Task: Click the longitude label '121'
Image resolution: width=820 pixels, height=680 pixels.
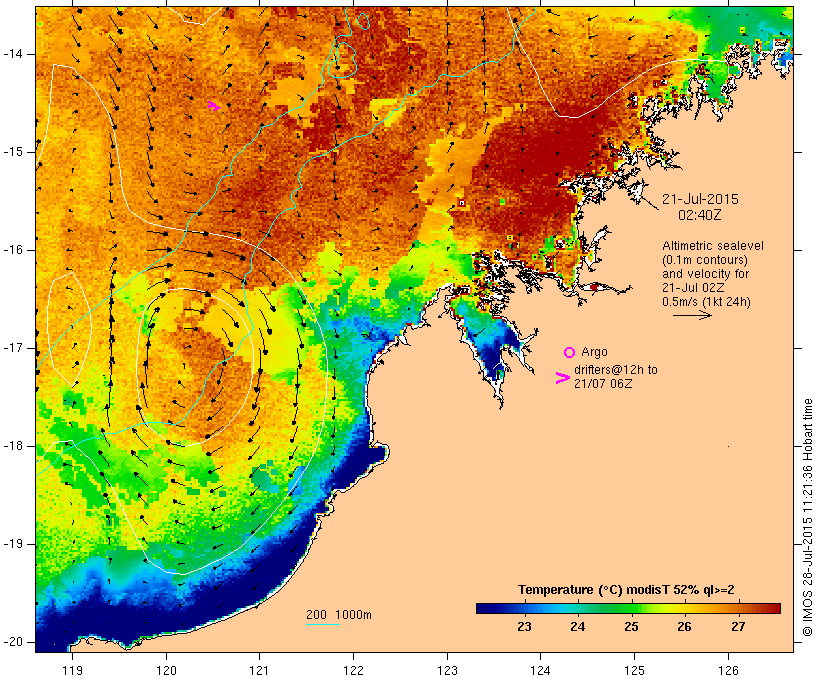Action: 259,670
